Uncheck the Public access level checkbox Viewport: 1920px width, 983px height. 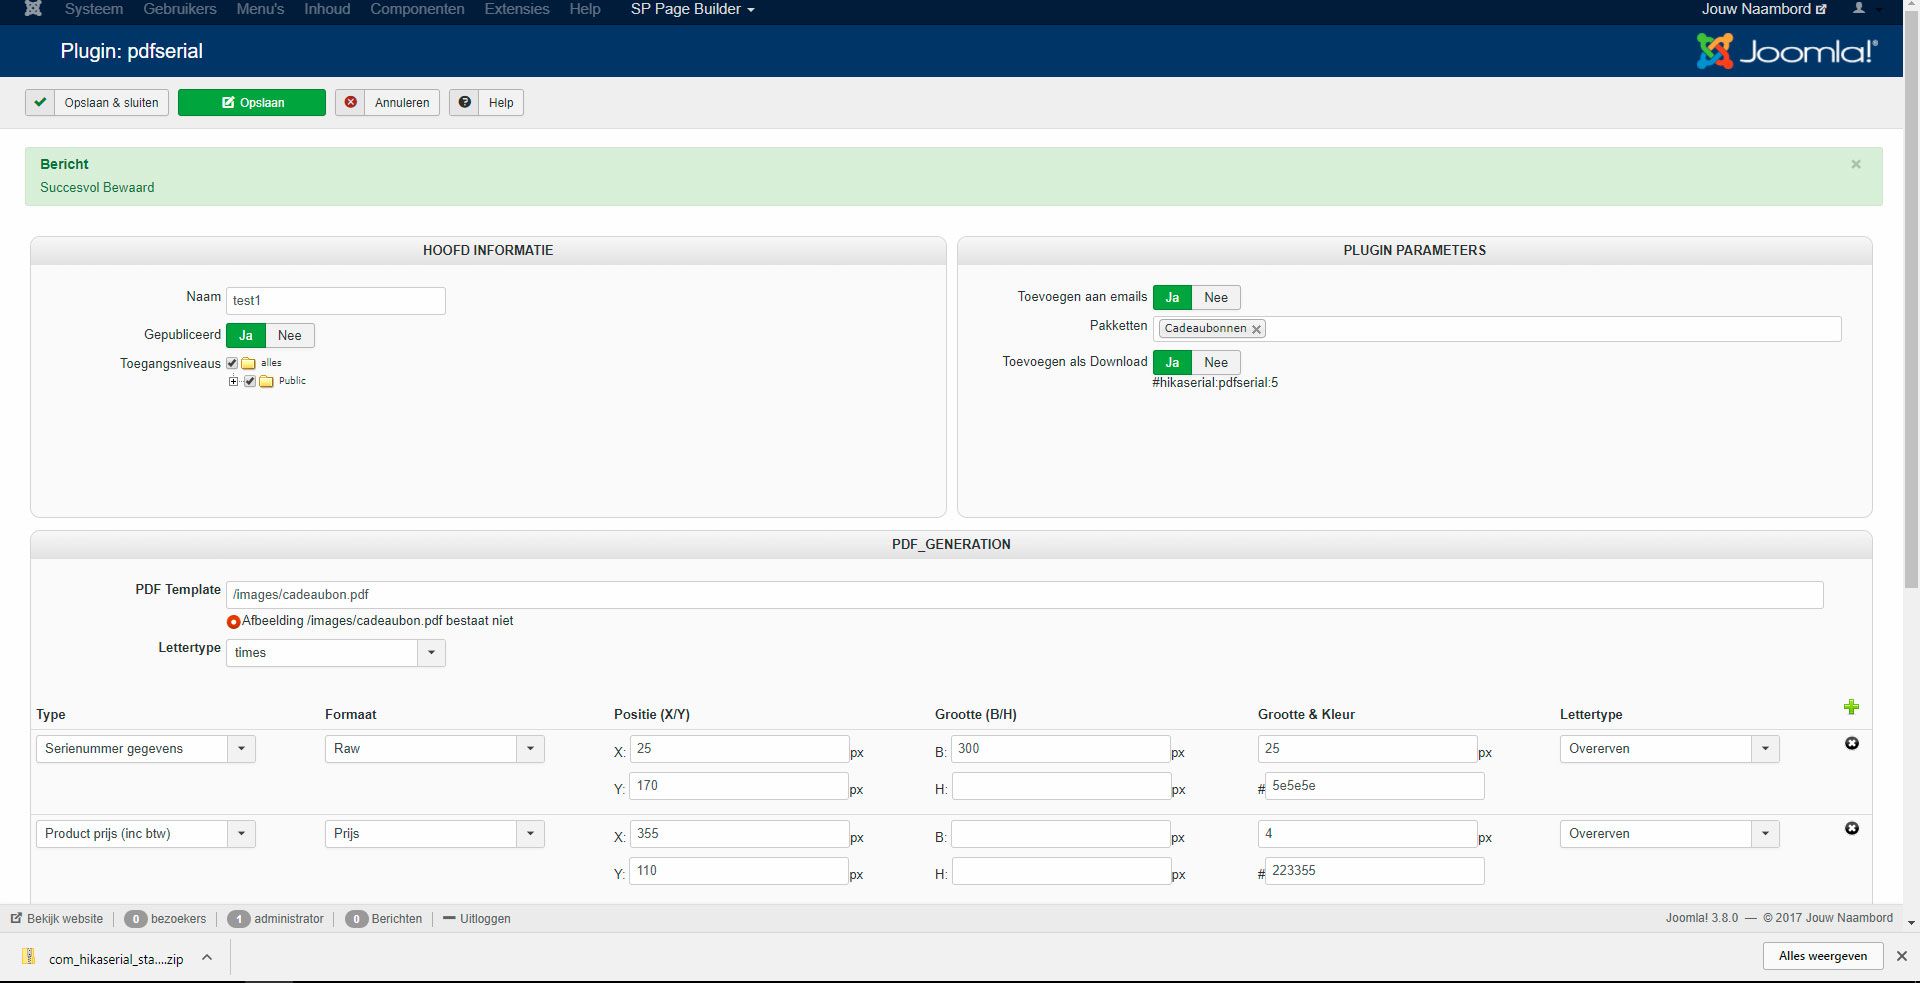click(x=250, y=381)
